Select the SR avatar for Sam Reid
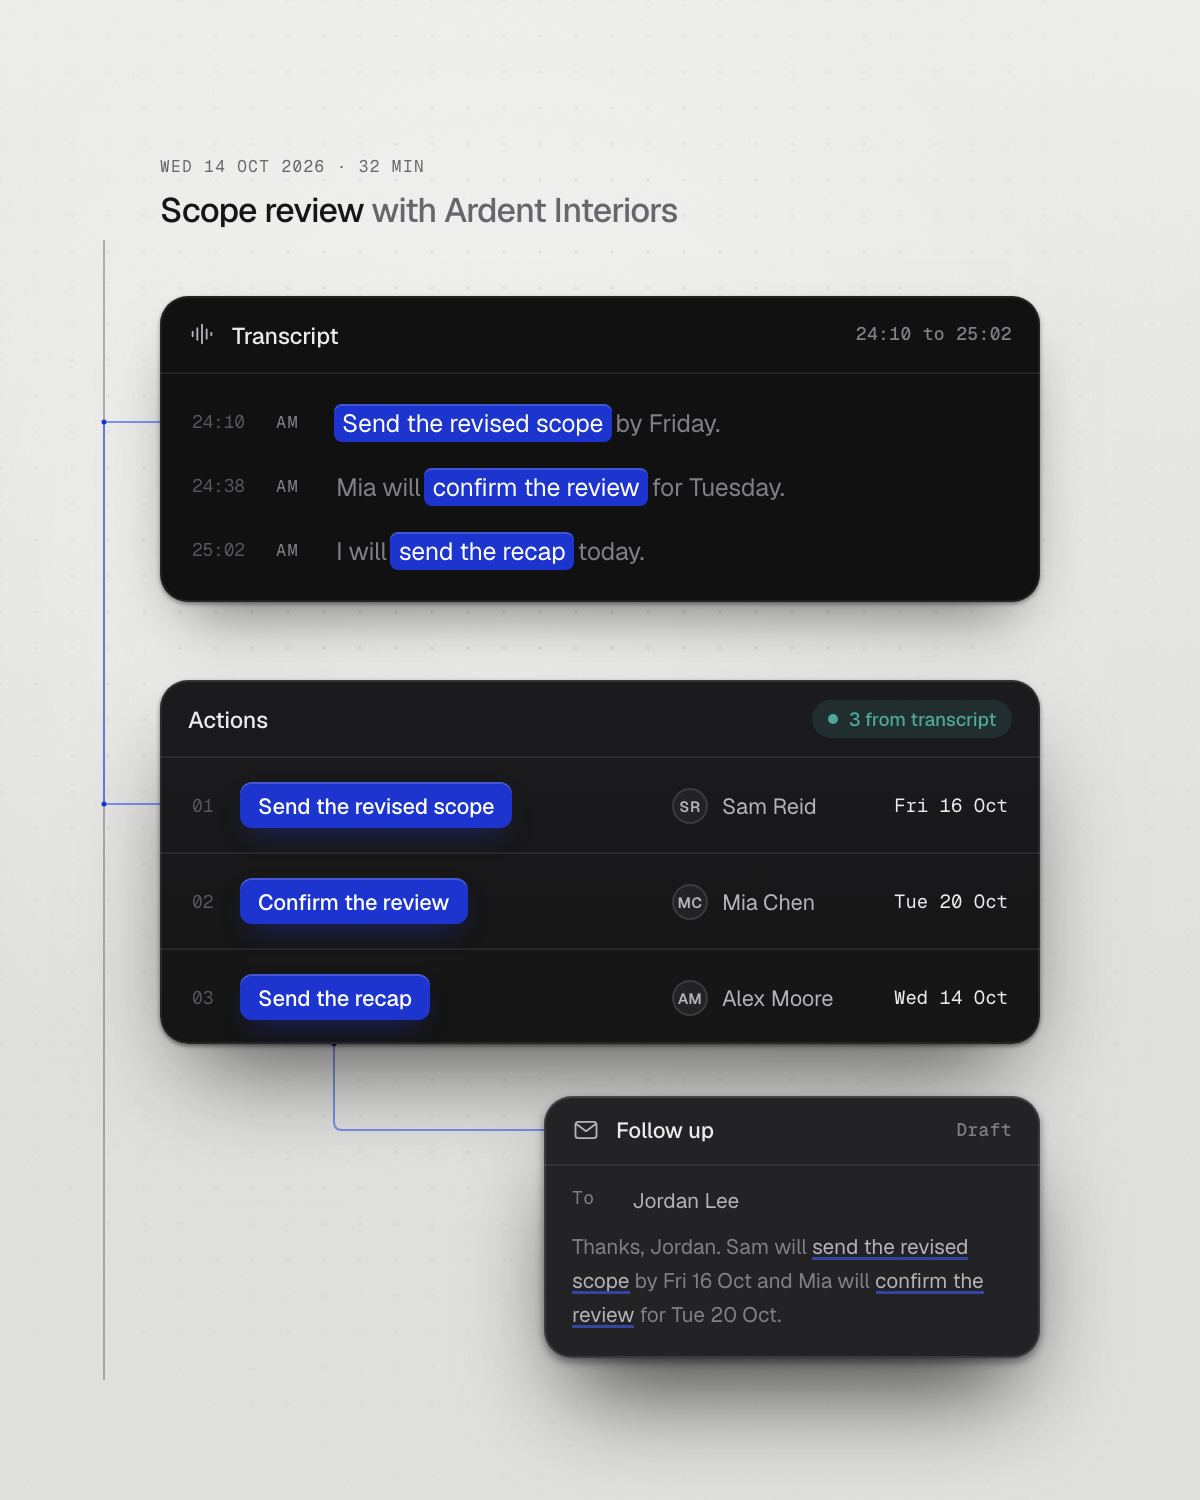 pos(690,806)
